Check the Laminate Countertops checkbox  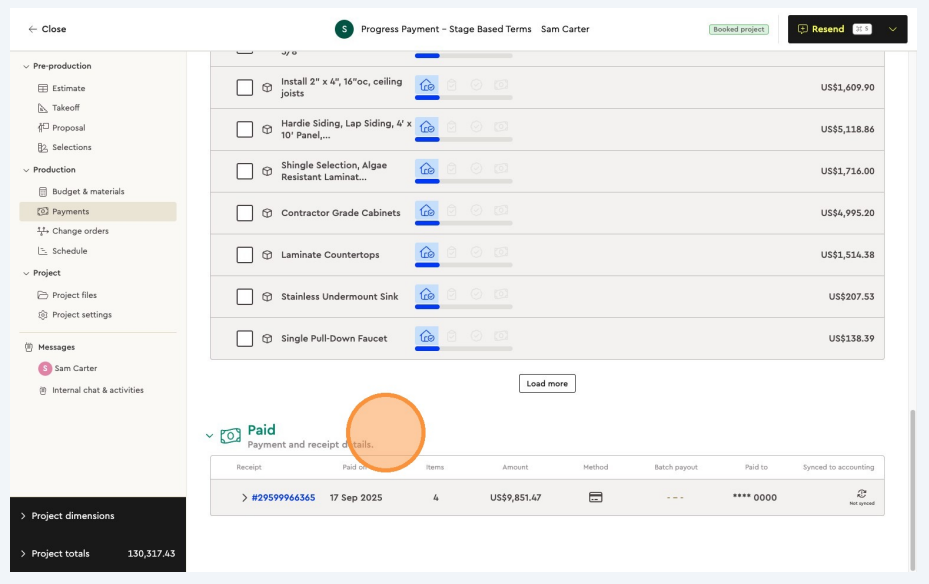(245, 255)
